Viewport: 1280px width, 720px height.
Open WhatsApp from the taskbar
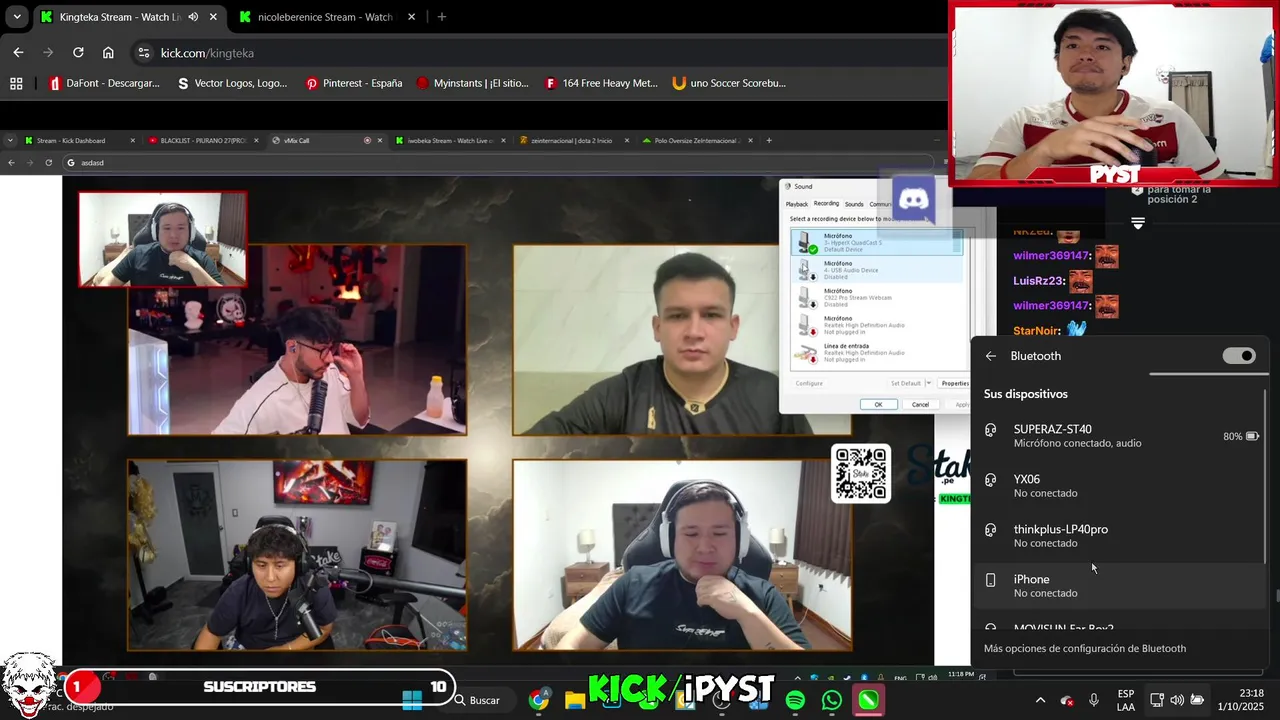click(x=832, y=701)
